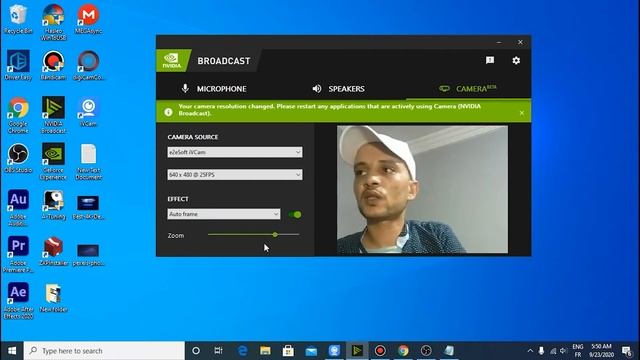Switch to the Speakers tab
This screenshot has height=360, width=640.
tap(338, 89)
